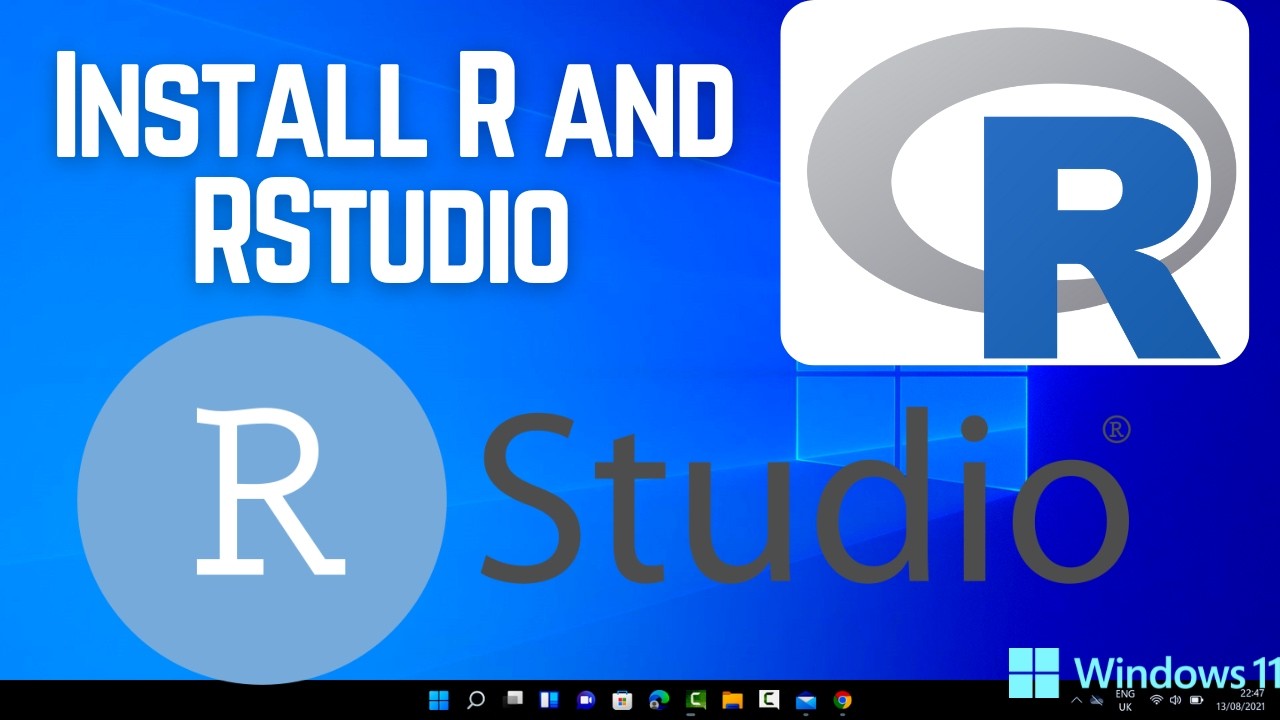Open Wi-Fi network tray icon
The image size is (1280, 720).
tap(1157, 700)
